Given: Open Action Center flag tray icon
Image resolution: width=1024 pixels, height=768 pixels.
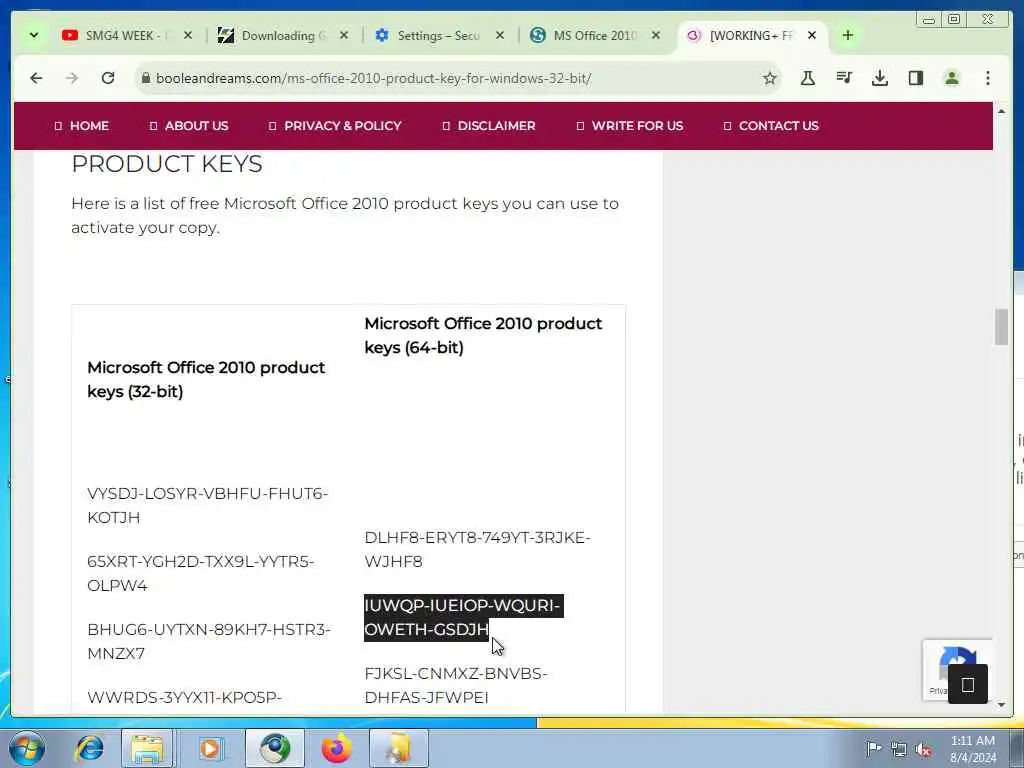Looking at the screenshot, I should 874,748.
